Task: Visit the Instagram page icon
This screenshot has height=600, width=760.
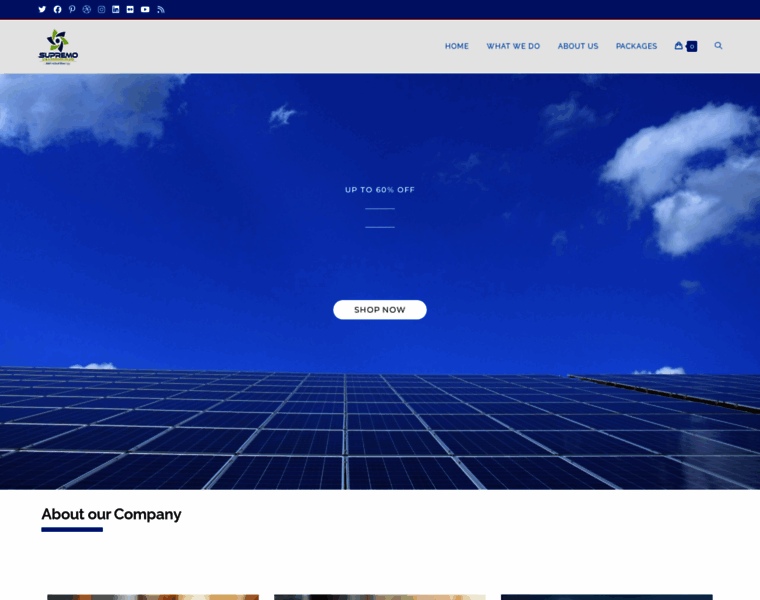Action: (x=101, y=9)
